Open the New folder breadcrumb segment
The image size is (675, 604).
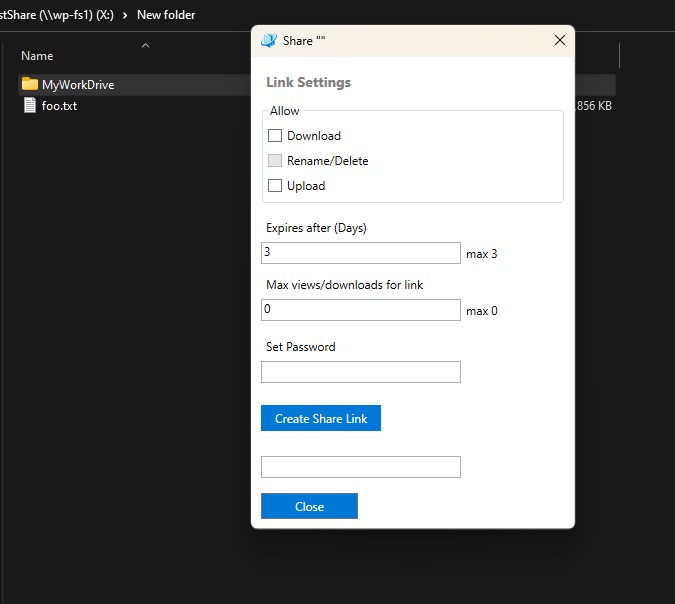coord(166,15)
